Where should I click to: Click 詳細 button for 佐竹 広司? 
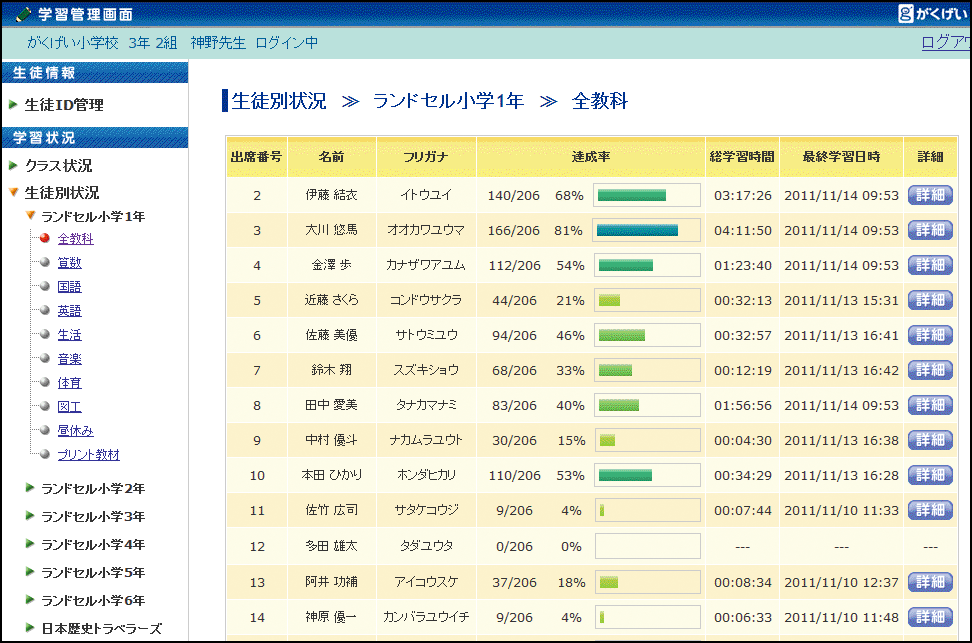coord(930,510)
